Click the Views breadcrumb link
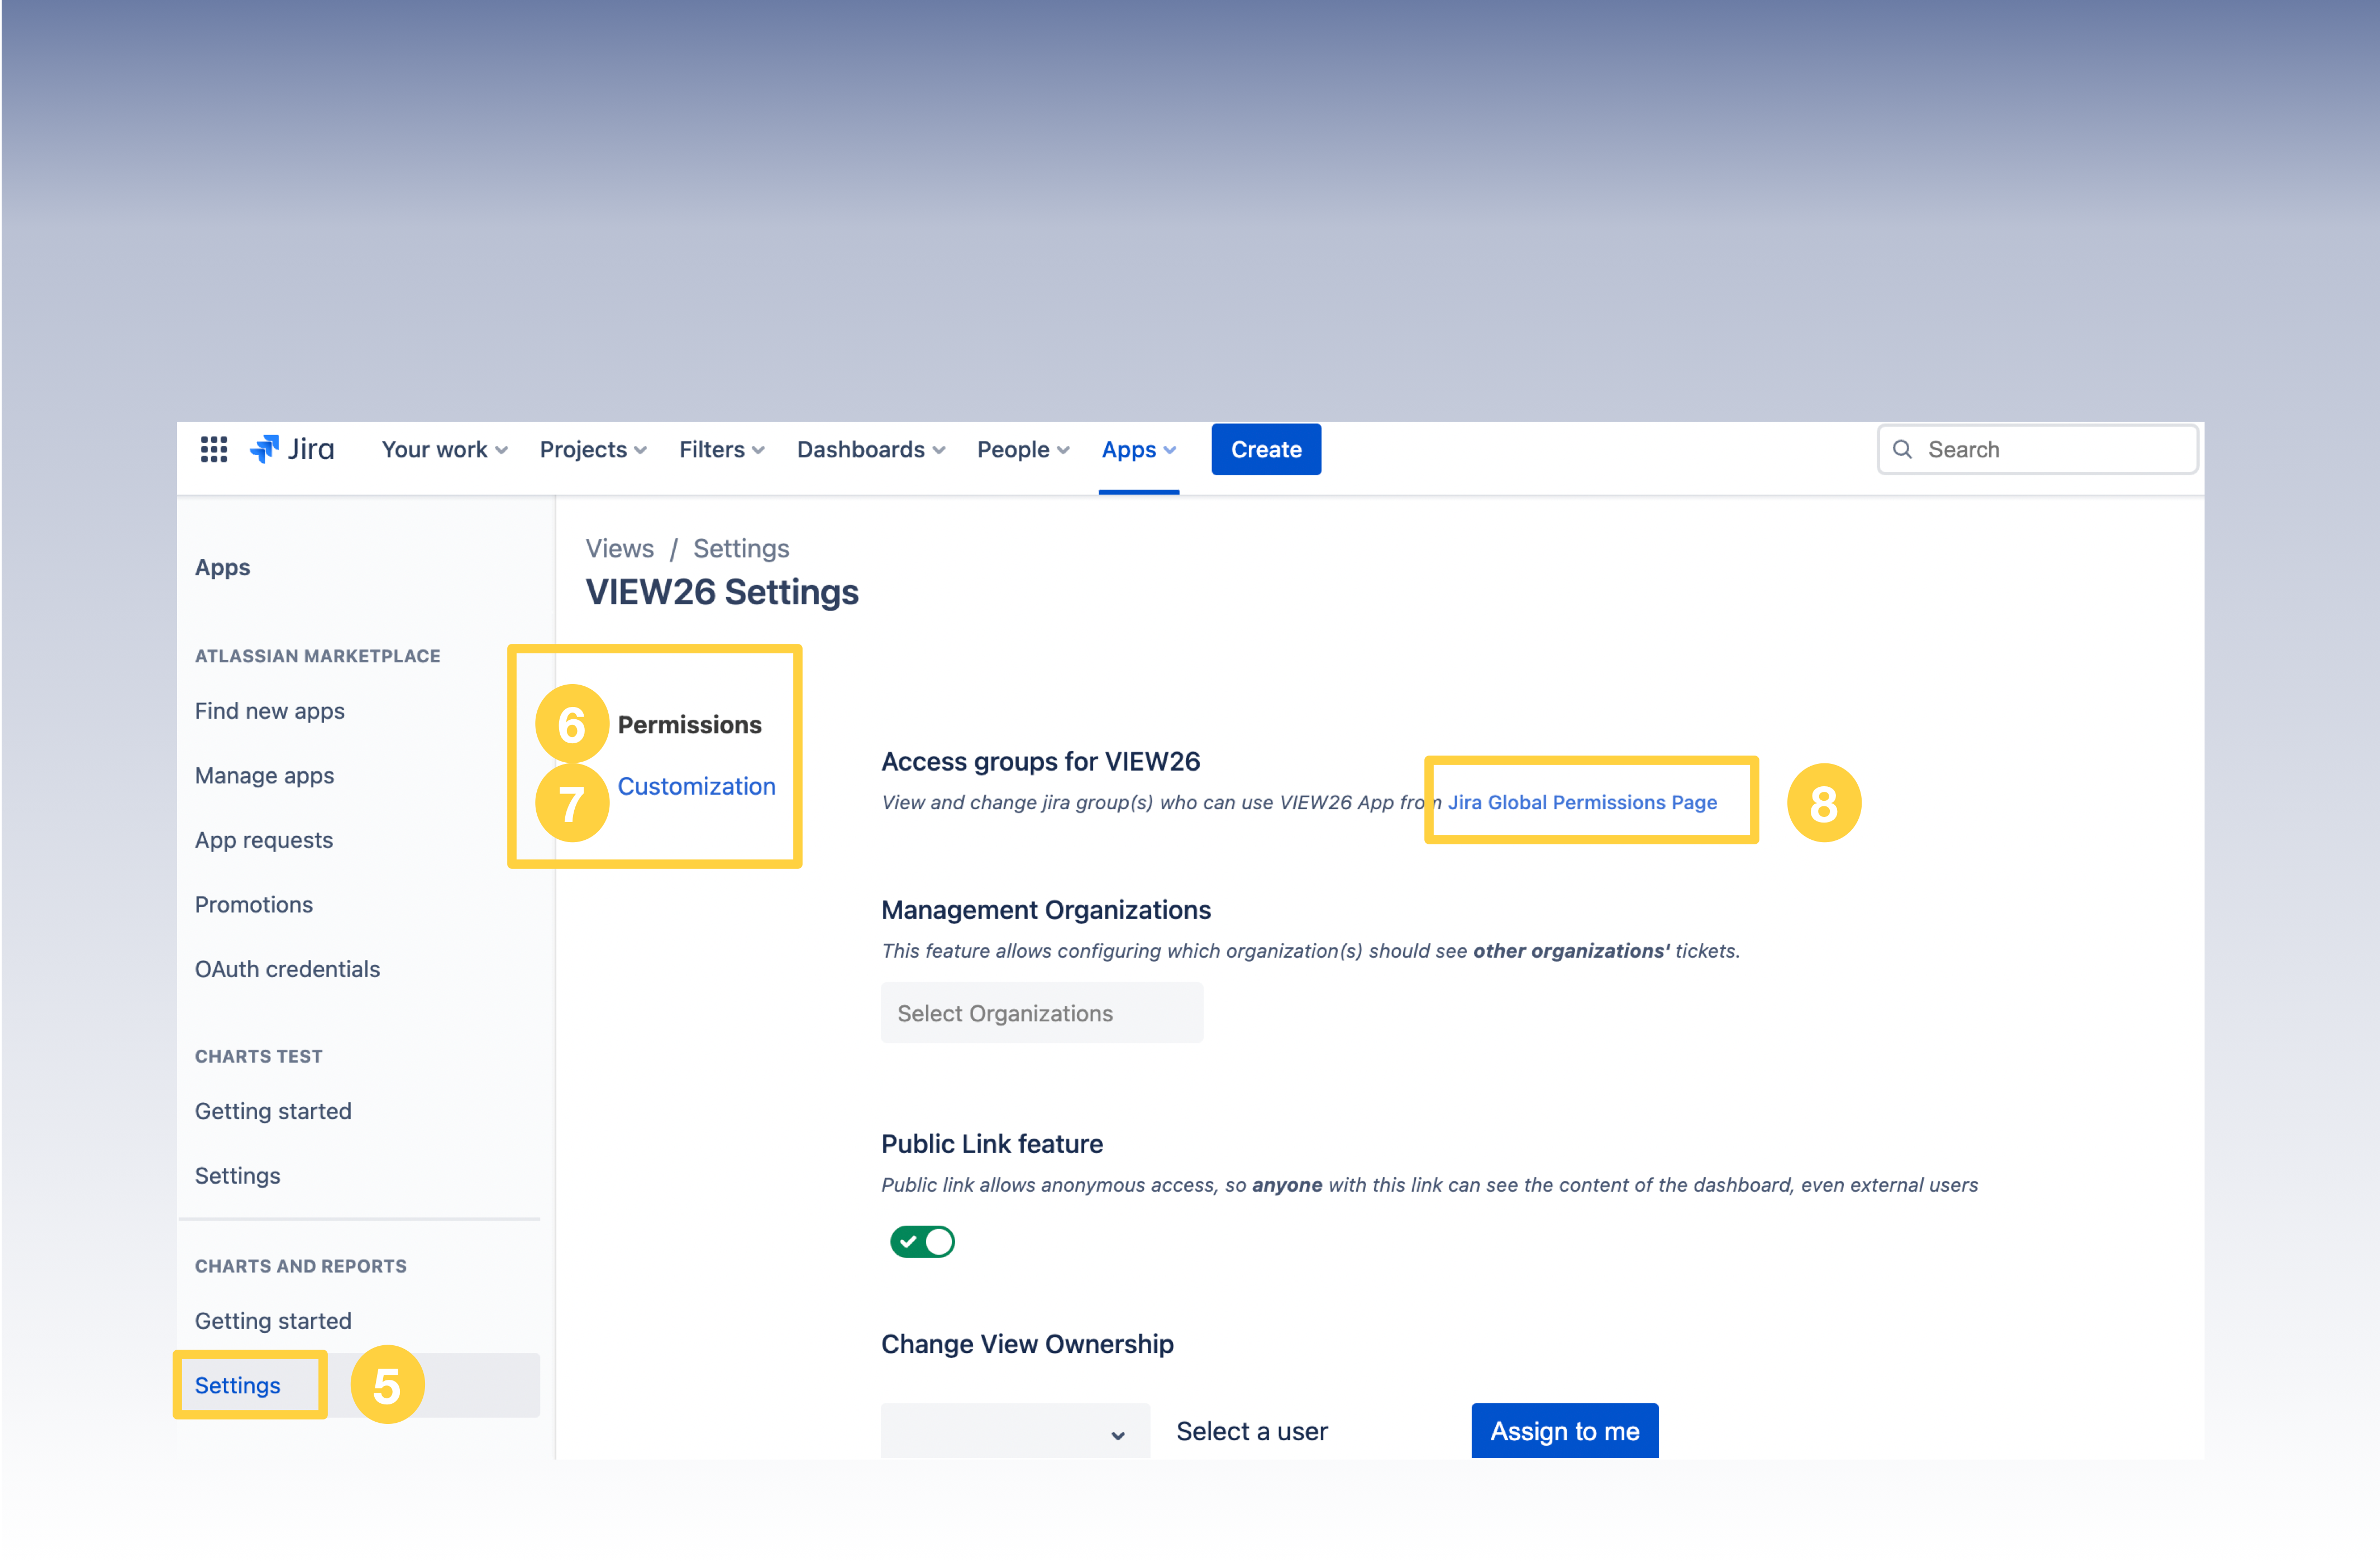2380x1563 pixels. (619, 548)
